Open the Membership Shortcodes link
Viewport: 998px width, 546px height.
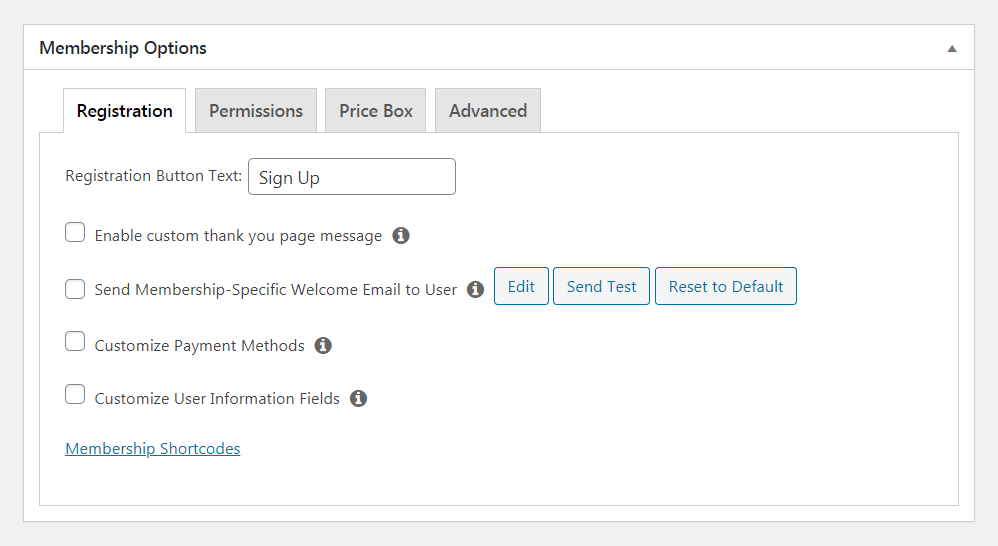click(153, 449)
